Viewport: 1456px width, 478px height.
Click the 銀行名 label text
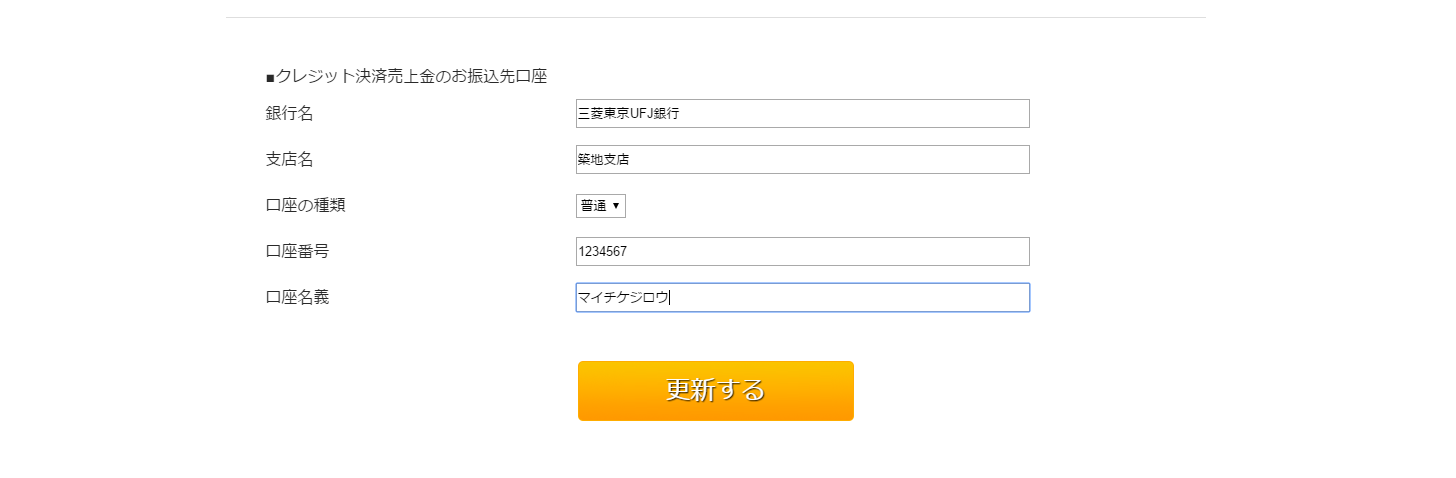point(289,114)
